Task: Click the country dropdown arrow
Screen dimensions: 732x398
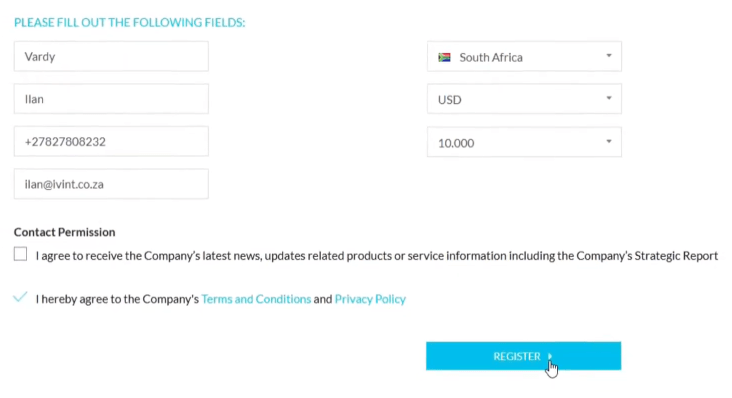Action: 609,56
